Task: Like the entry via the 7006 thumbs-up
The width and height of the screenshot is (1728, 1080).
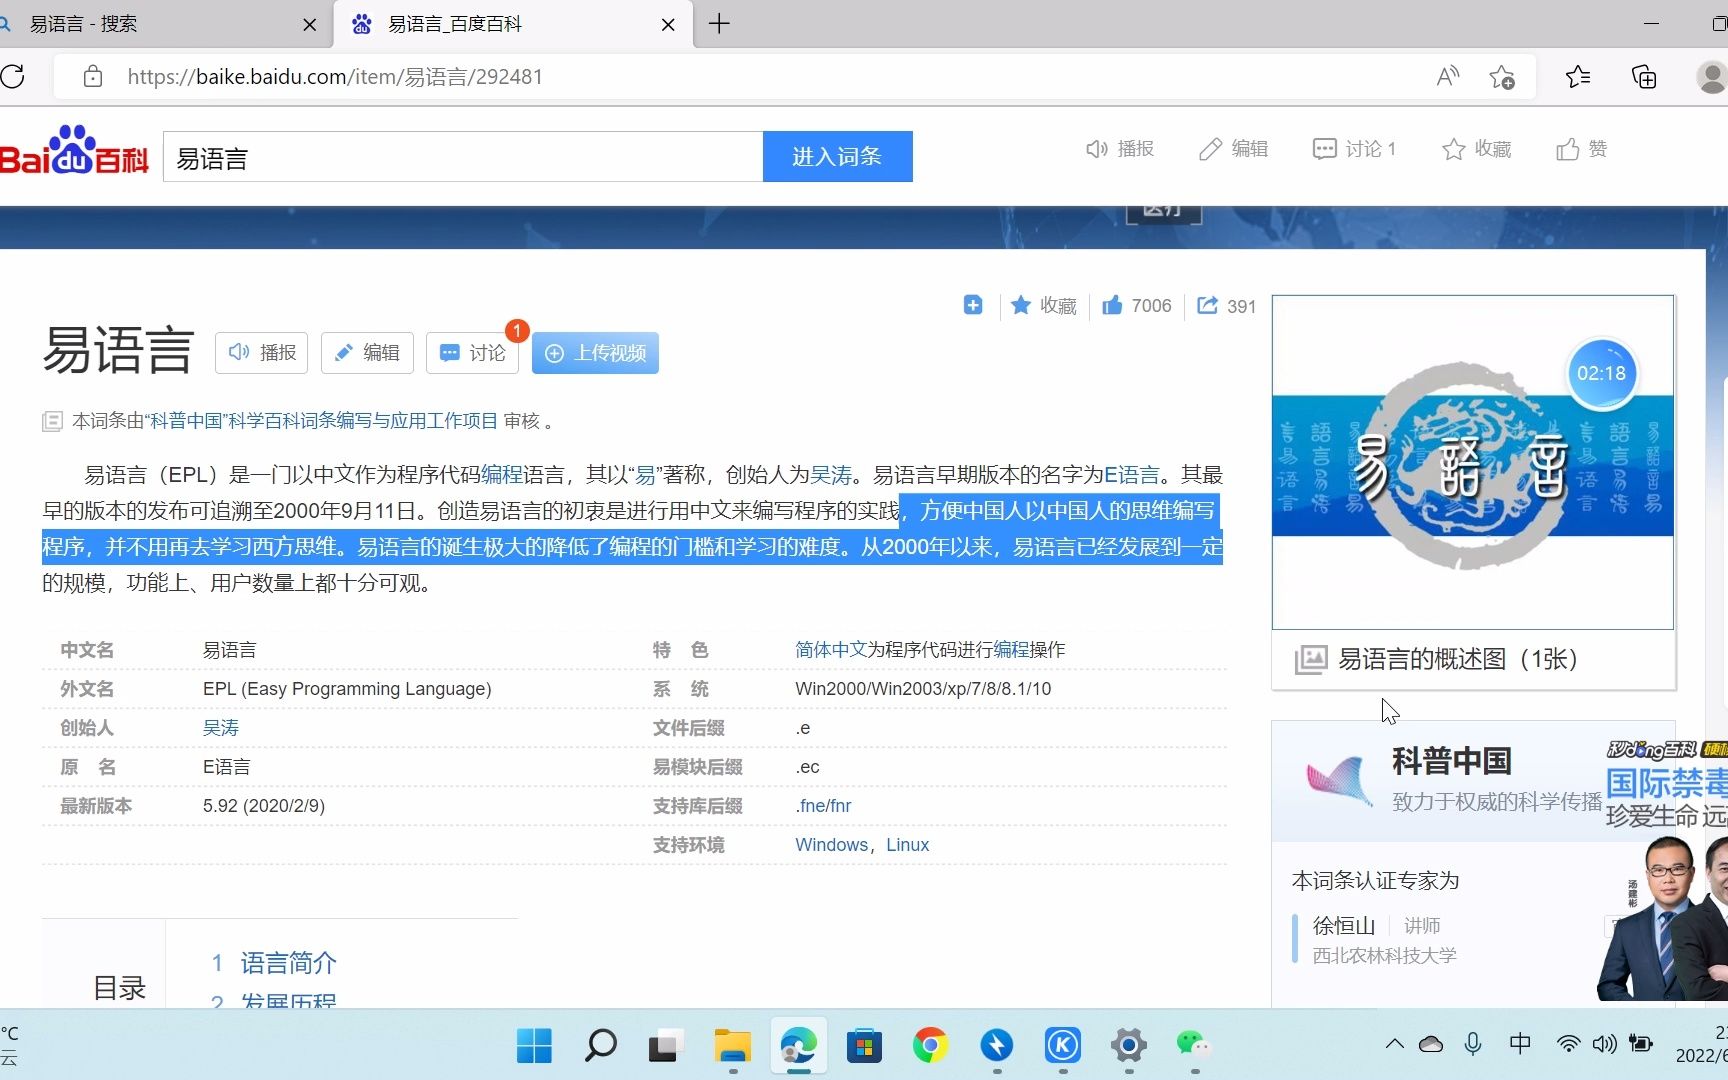Action: pyautogui.click(x=1136, y=306)
